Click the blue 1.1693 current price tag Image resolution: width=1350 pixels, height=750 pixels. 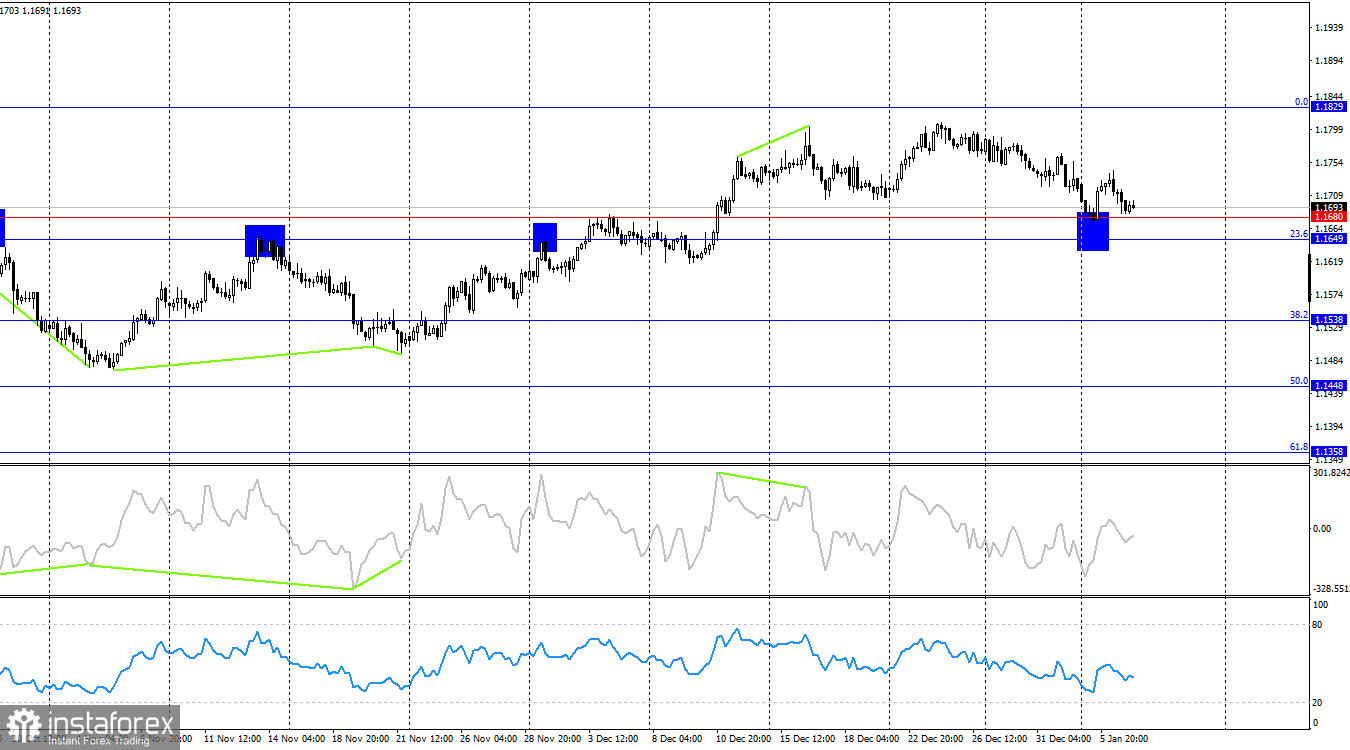pyautogui.click(x=1328, y=207)
